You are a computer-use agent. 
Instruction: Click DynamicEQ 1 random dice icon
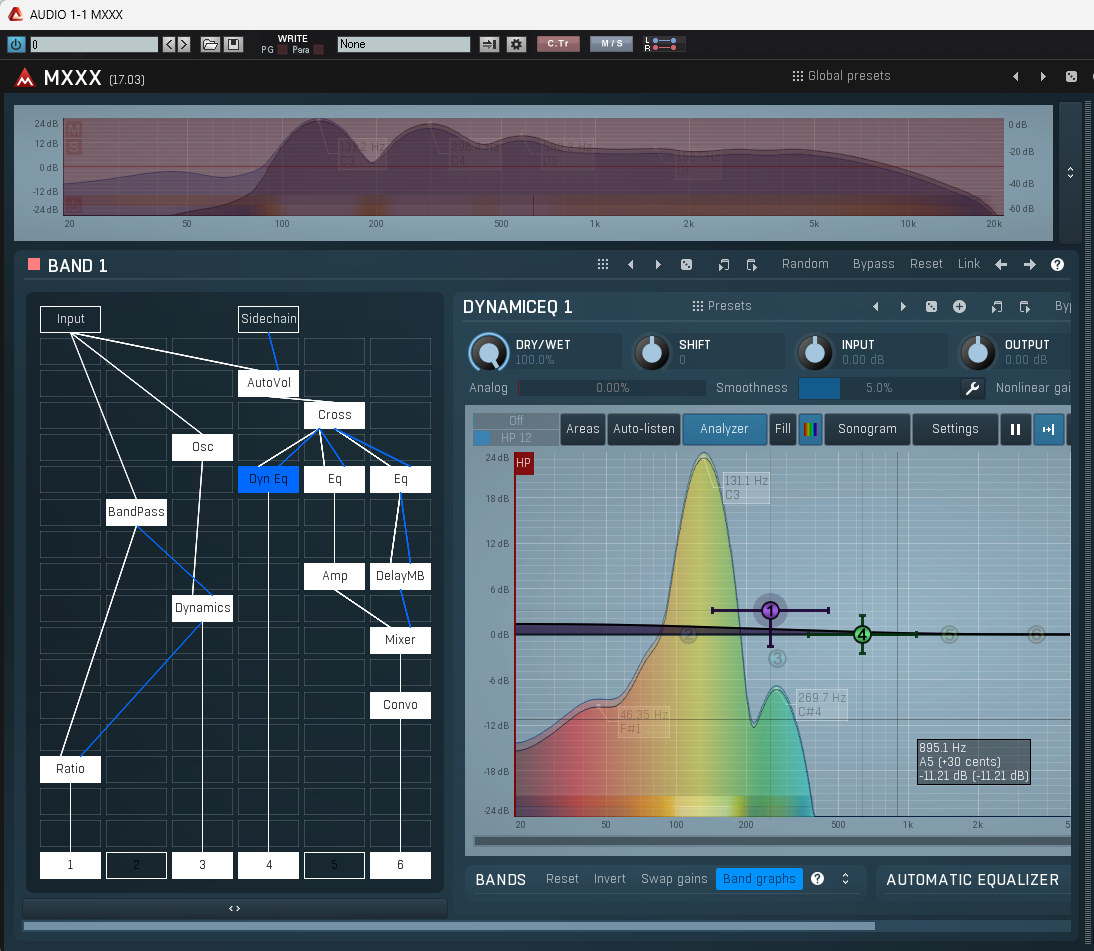click(931, 306)
